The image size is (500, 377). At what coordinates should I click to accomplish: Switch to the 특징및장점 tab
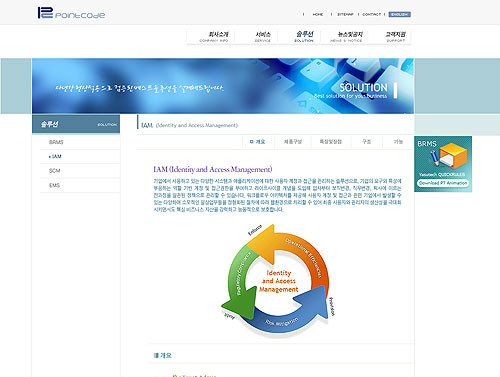pos(330,142)
